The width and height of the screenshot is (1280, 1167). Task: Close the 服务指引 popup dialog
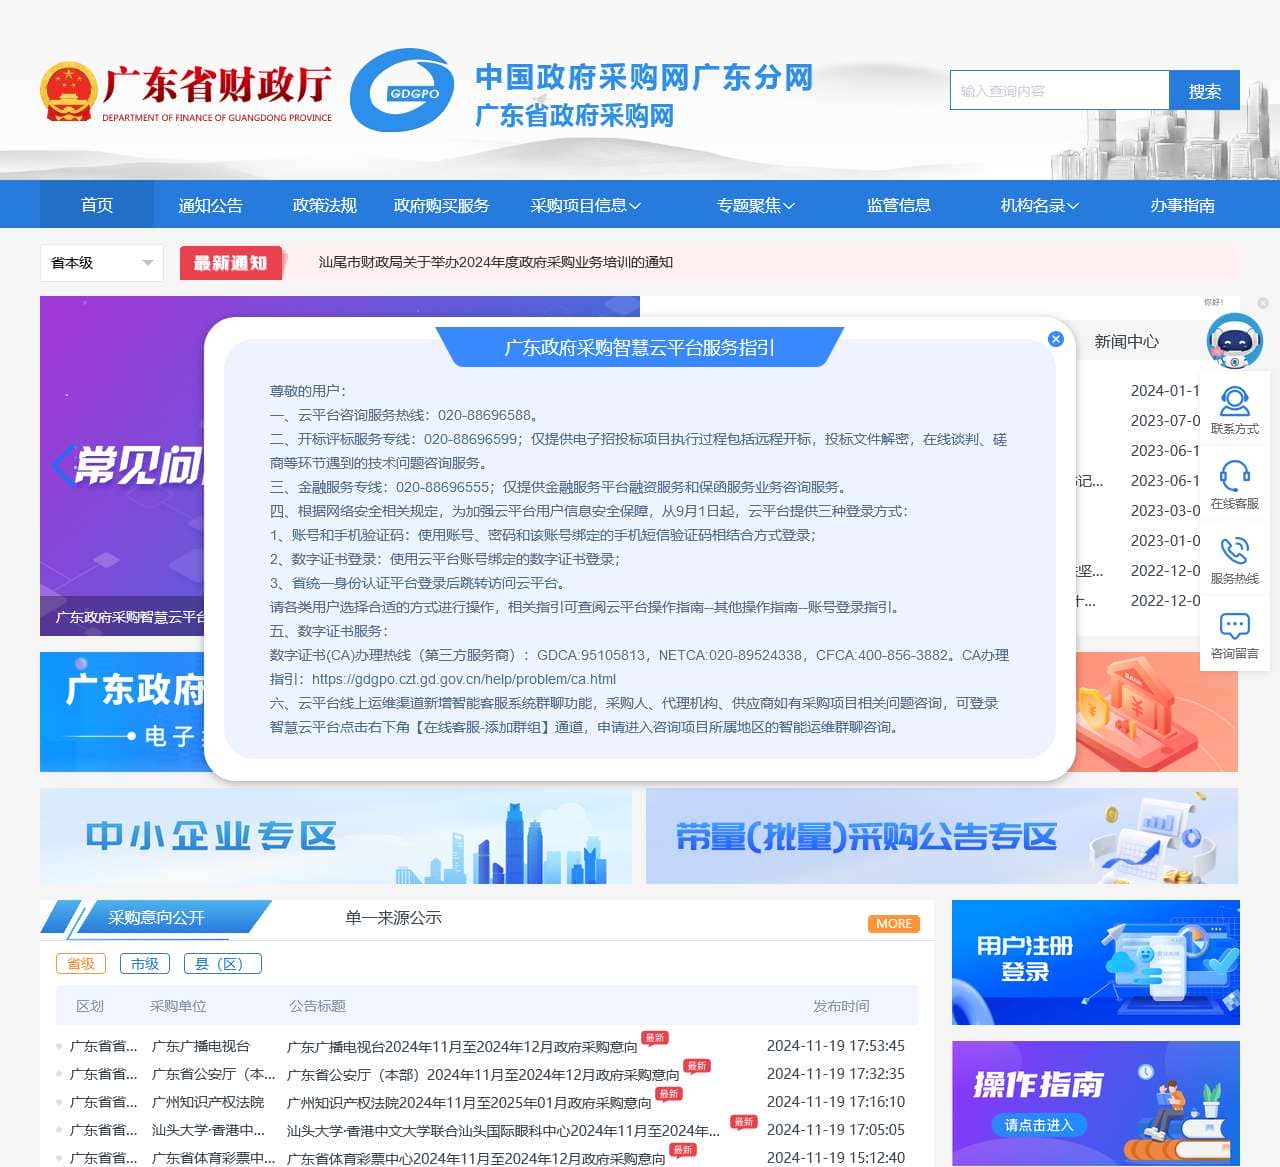click(x=1055, y=339)
